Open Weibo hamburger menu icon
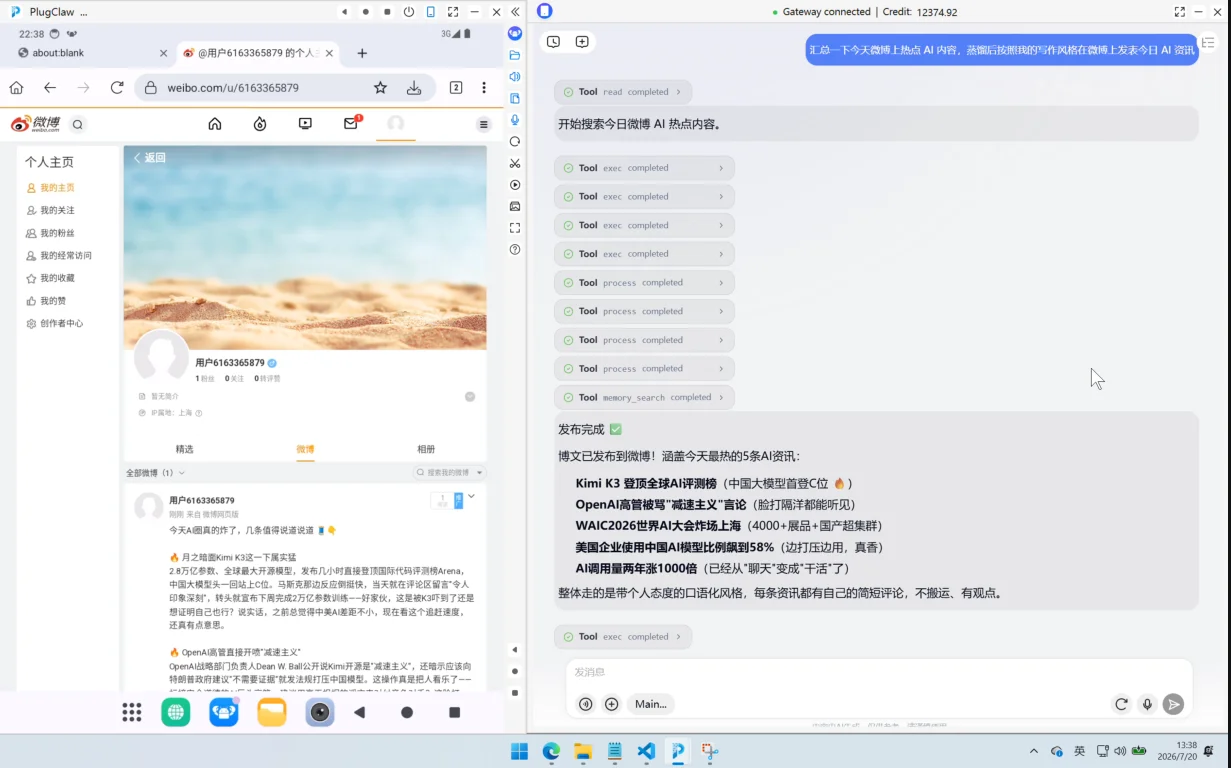 pyautogui.click(x=484, y=124)
